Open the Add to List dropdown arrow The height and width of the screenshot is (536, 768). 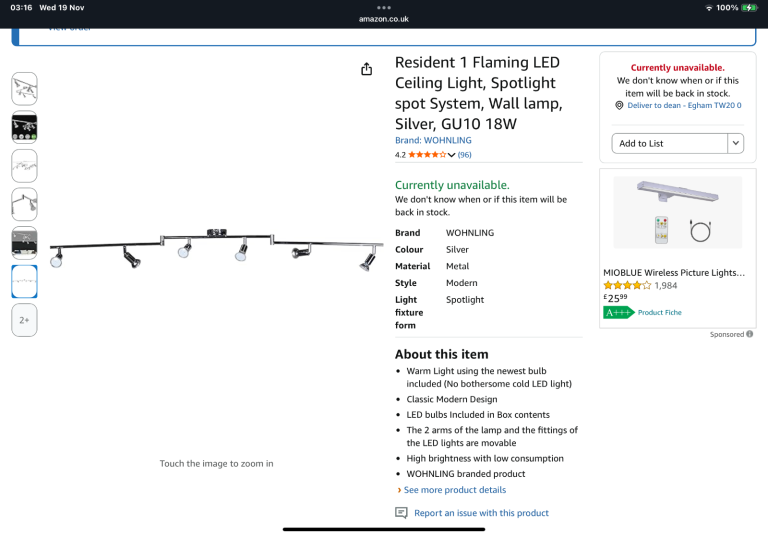[736, 143]
